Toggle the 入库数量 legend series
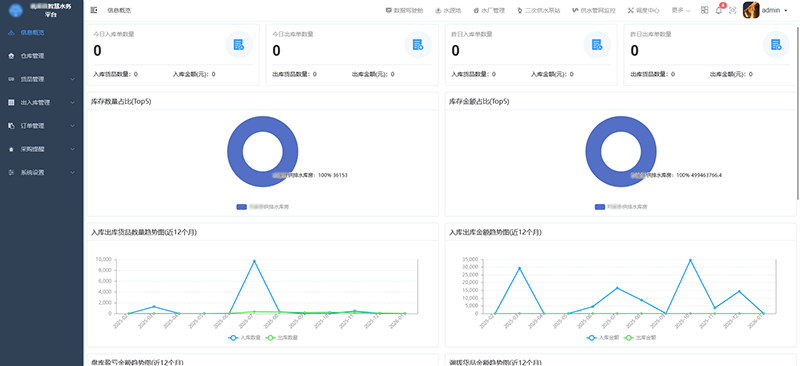Image resolution: width=800 pixels, height=366 pixels. (x=244, y=337)
